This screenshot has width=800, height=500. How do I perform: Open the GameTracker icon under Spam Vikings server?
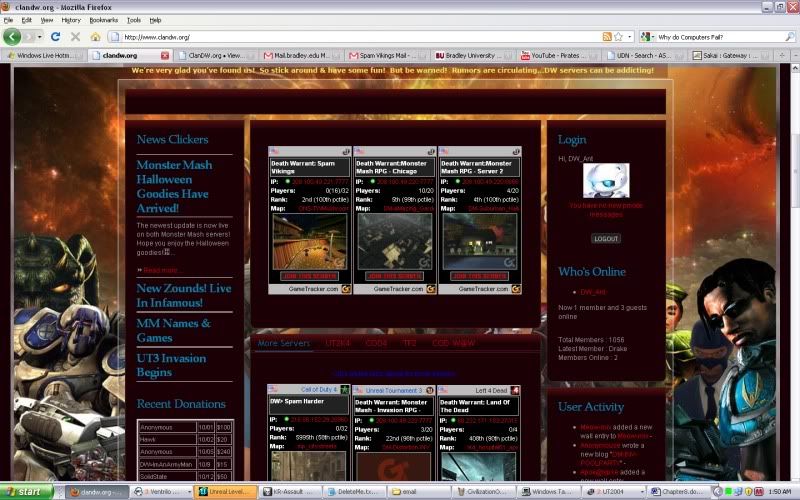(346, 289)
